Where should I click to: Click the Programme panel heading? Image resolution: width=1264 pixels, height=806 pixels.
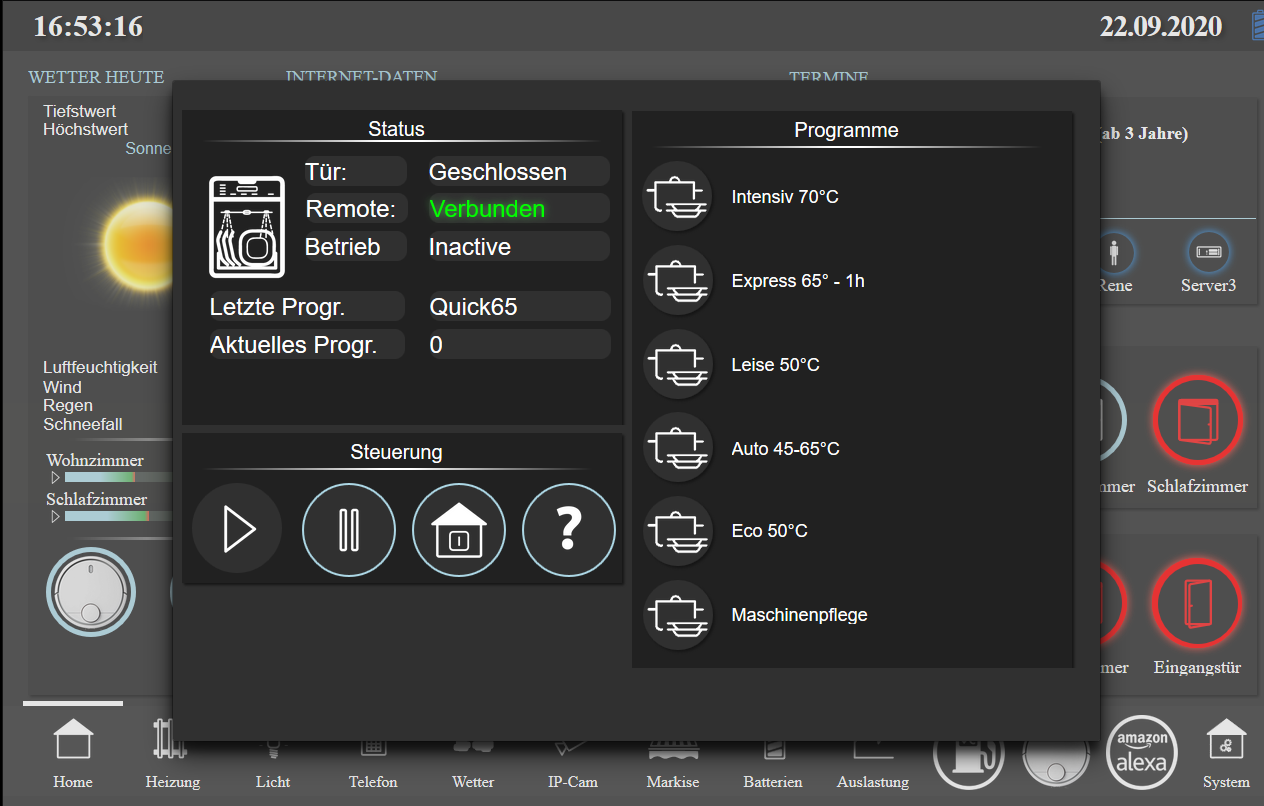coord(846,130)
